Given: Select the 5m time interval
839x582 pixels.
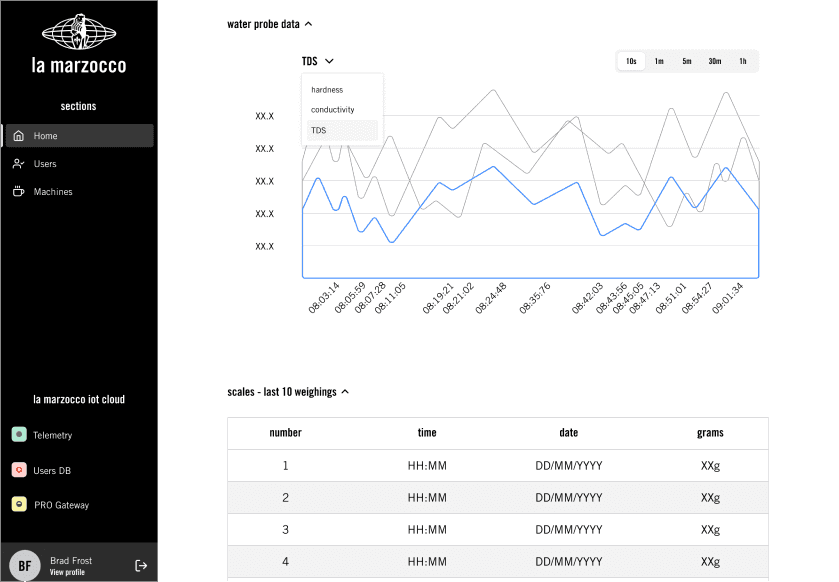Looking at the screenshot, I should [687, 61].
